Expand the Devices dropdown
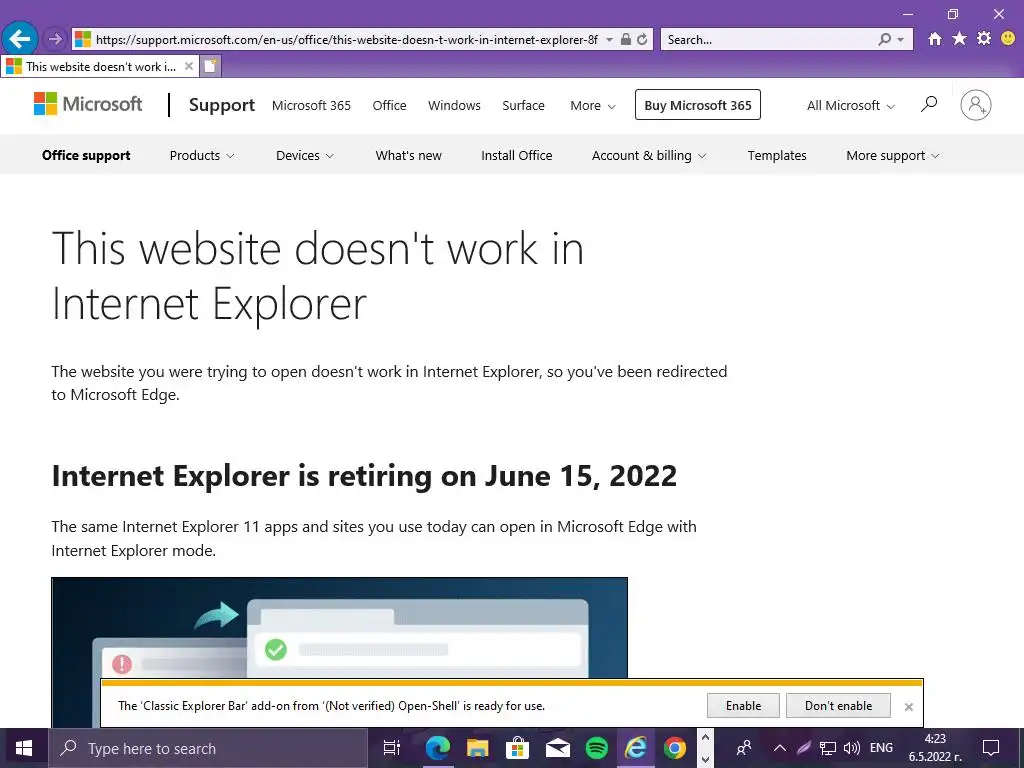 pos(305,155)
